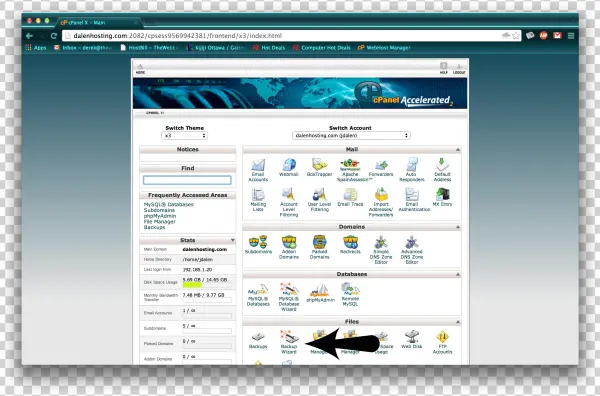The height and width of the screenshot is (396, 600).
Task: Open the HostBill bookmark
Action: click(x=149, y=48)
